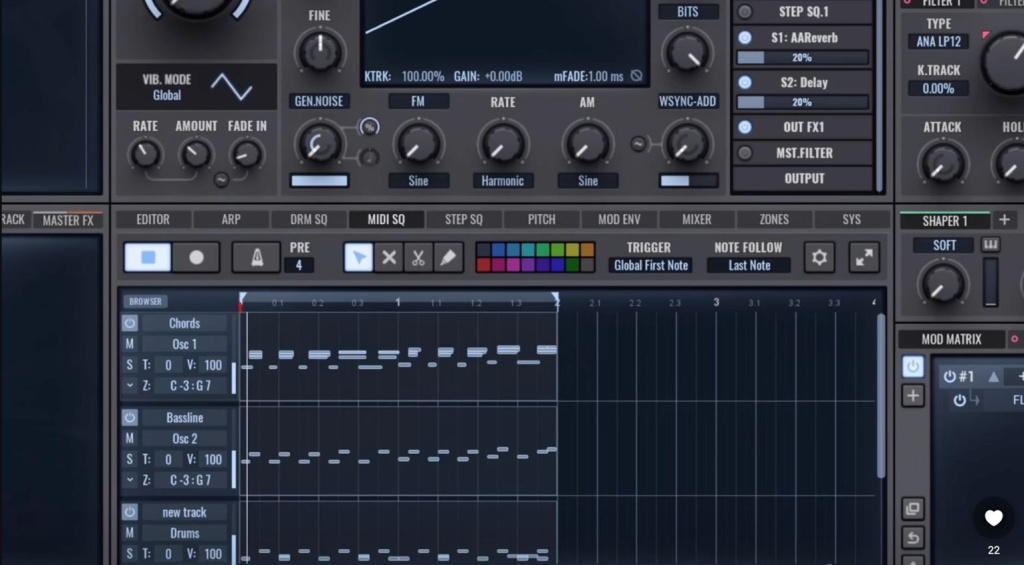Screen dimensions: 1024x565
Task: Pick the orange note color swatch
Action: (587, 250)
